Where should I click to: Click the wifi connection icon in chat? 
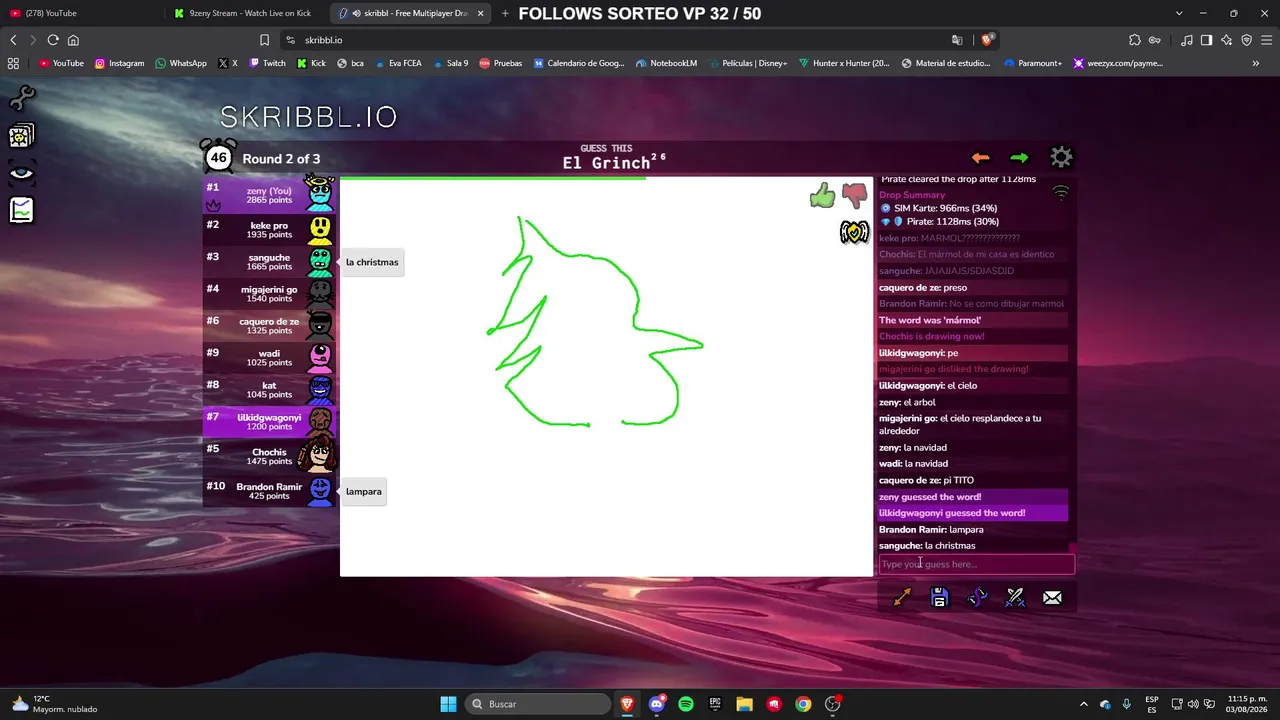pos(1061,193)
